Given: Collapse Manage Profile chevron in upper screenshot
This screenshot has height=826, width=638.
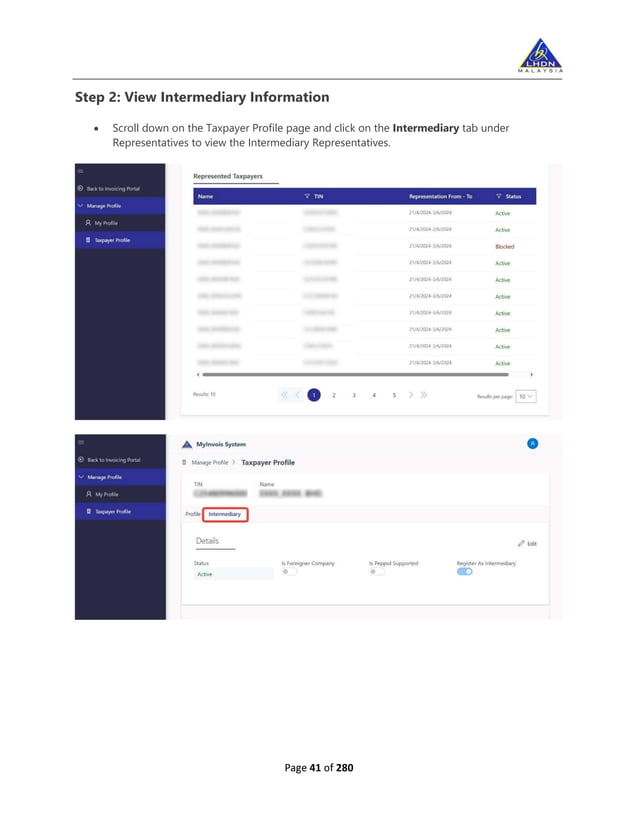Looking at the screenshot, I should point(81,205).
